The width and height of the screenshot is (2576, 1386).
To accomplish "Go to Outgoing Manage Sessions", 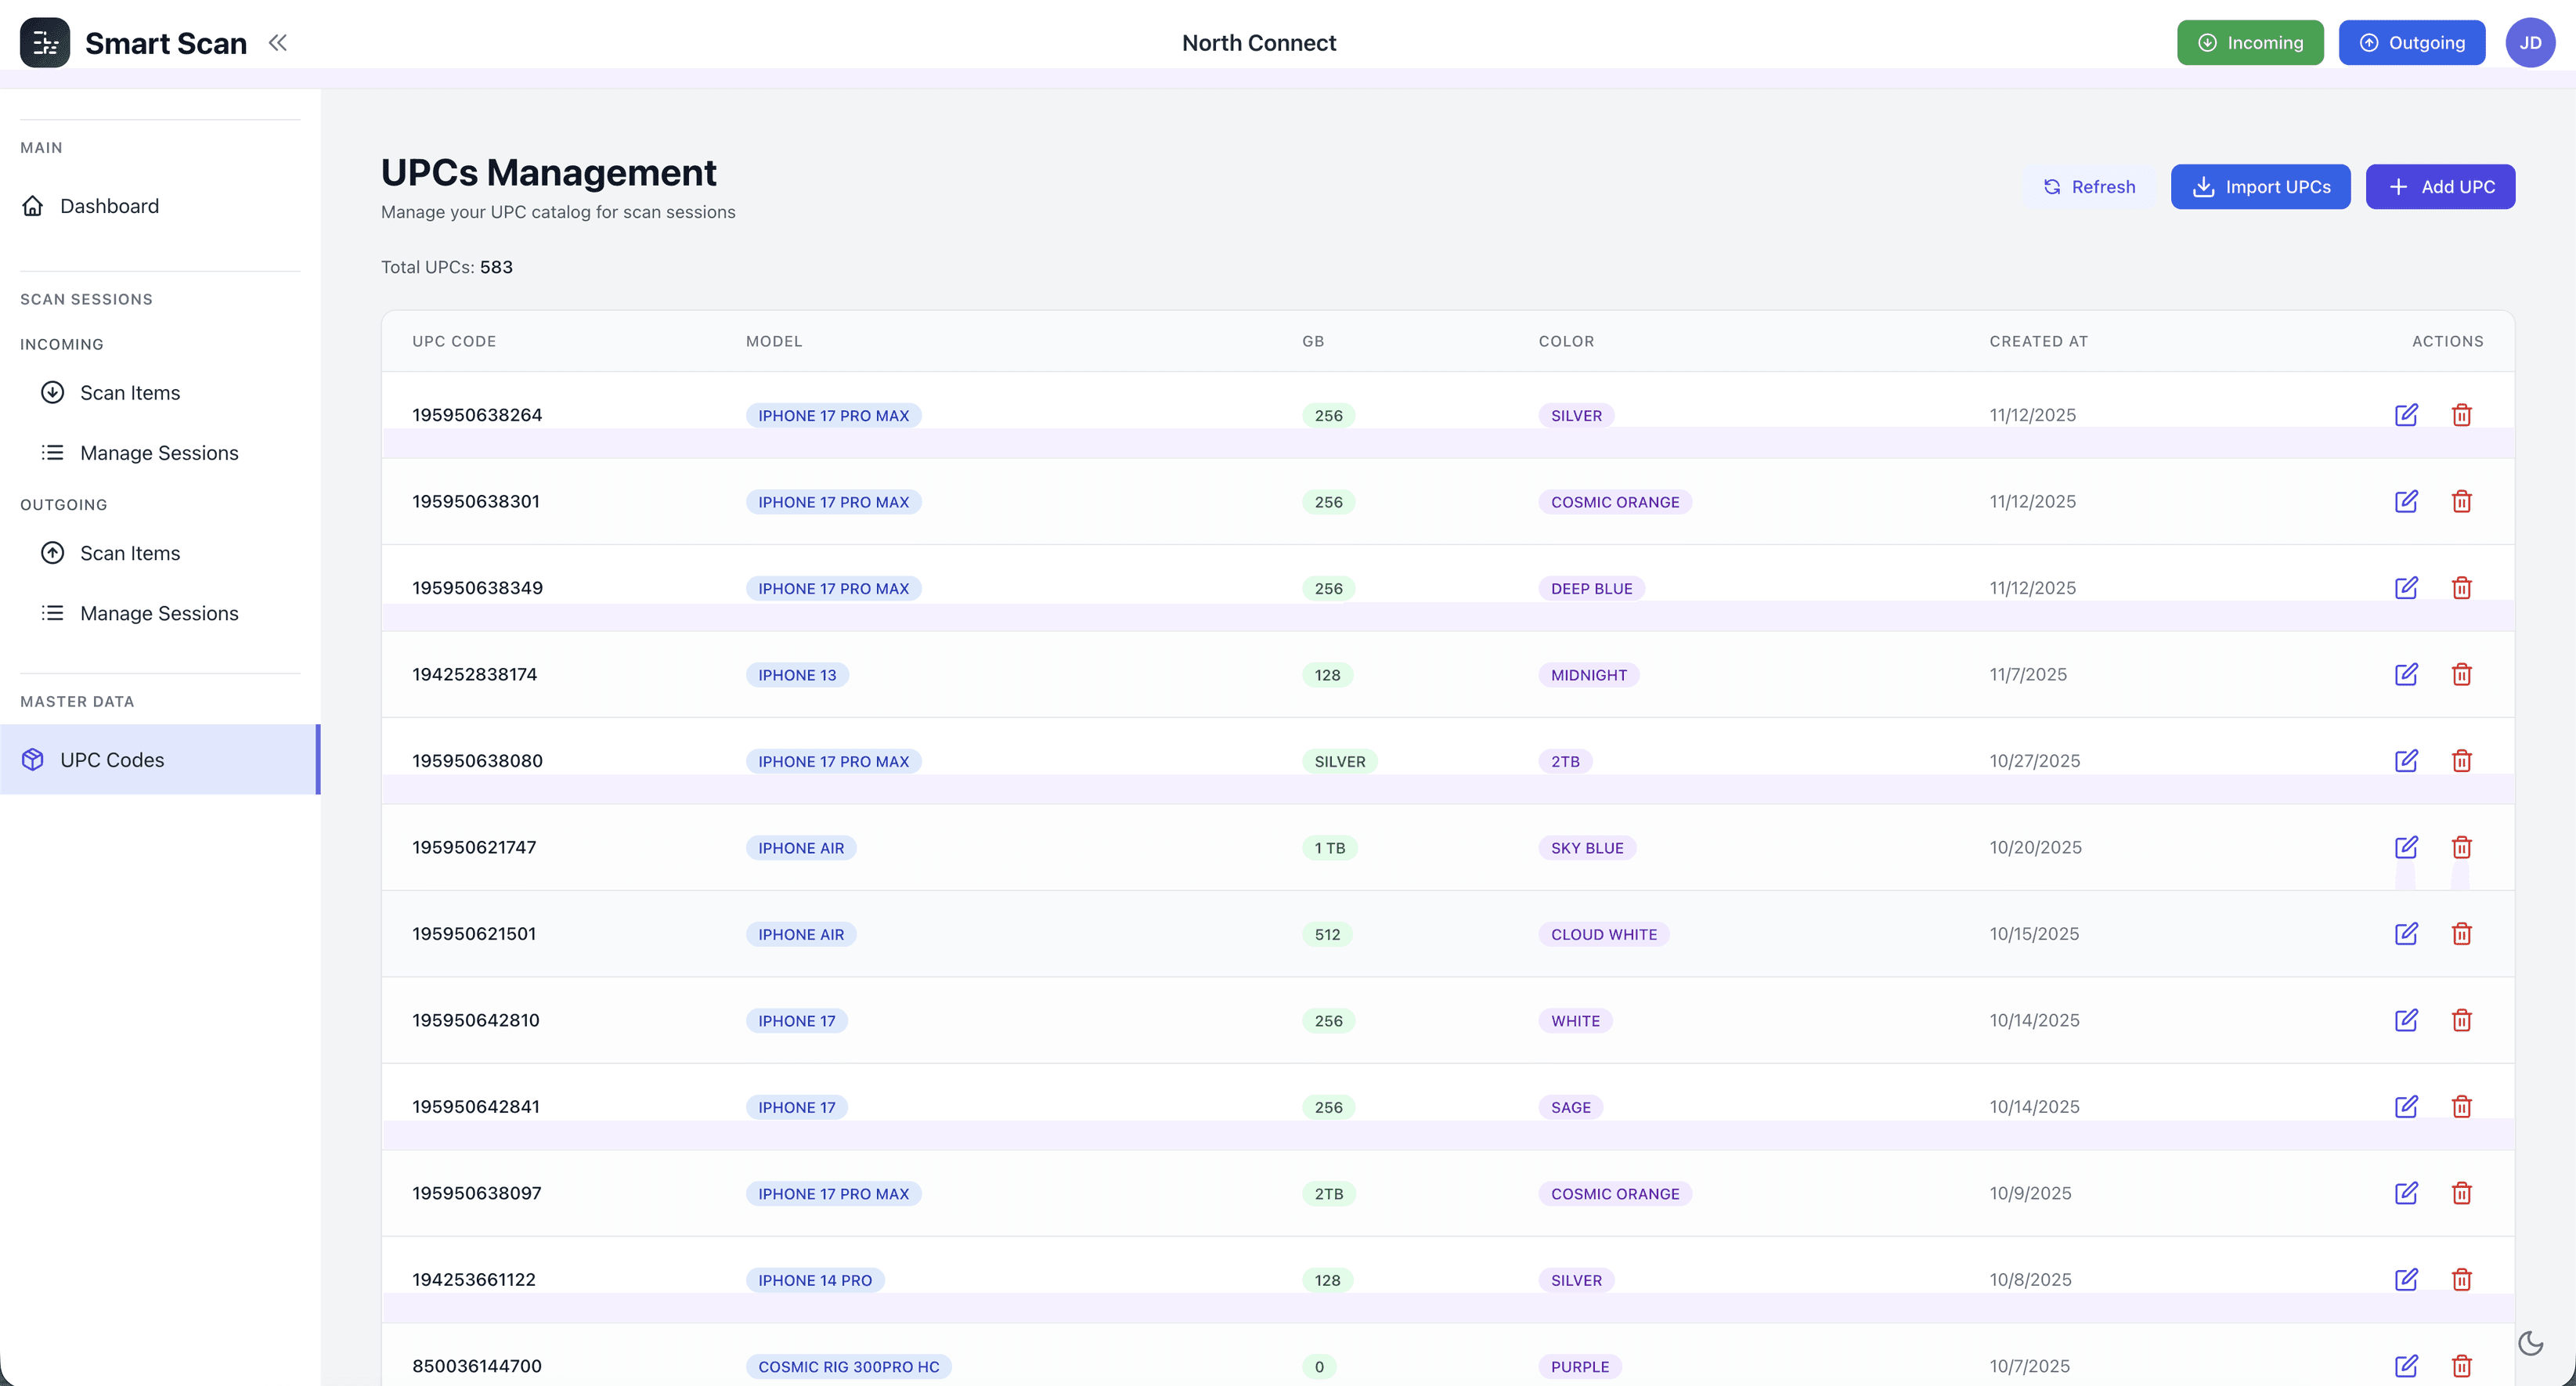I will [159, 613].
